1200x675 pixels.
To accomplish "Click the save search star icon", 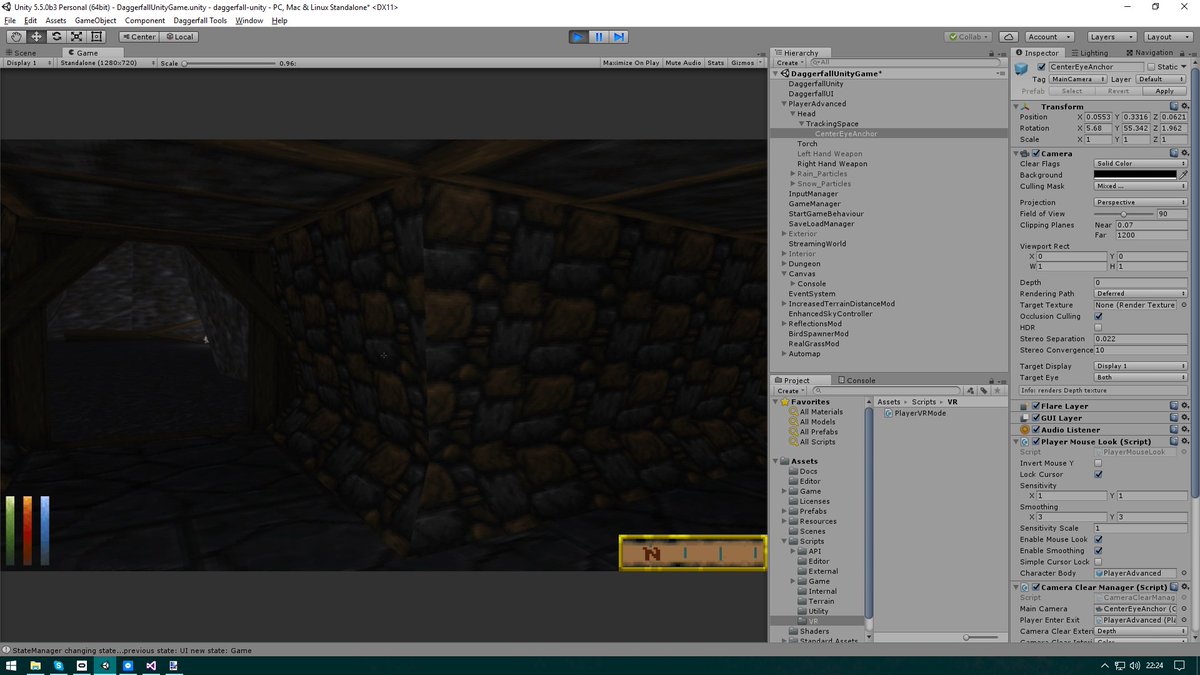I will (x=997, y=391).
